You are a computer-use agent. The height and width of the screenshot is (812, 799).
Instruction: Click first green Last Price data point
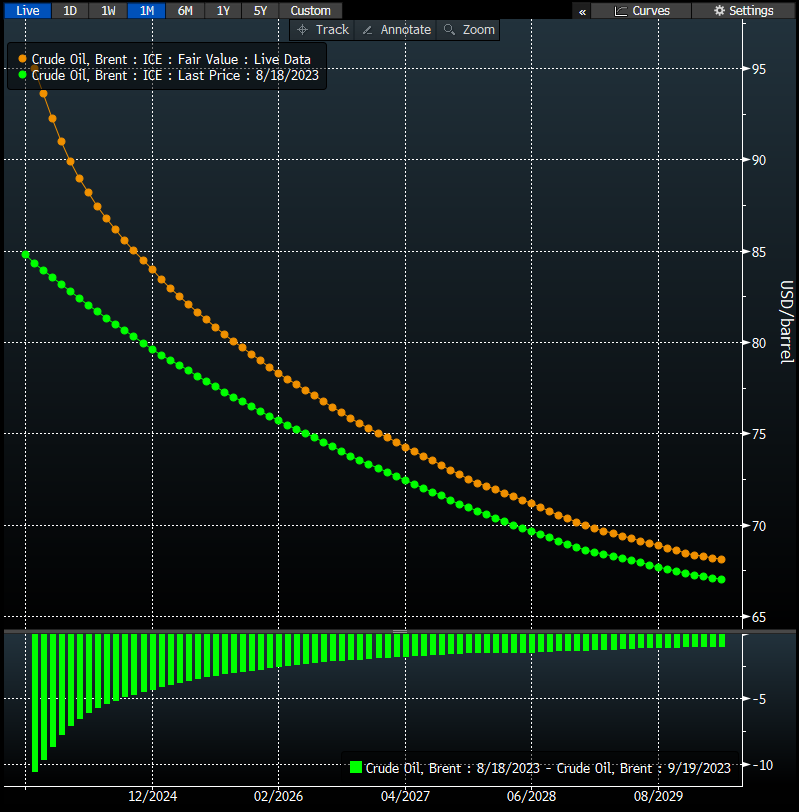coord(25,254)
